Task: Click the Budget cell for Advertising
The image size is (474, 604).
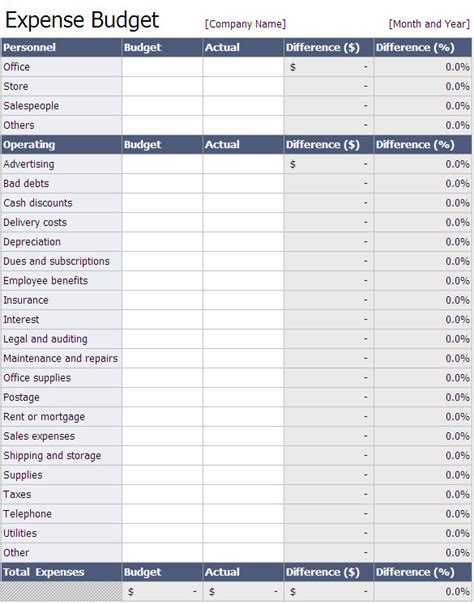Action: 162,164
